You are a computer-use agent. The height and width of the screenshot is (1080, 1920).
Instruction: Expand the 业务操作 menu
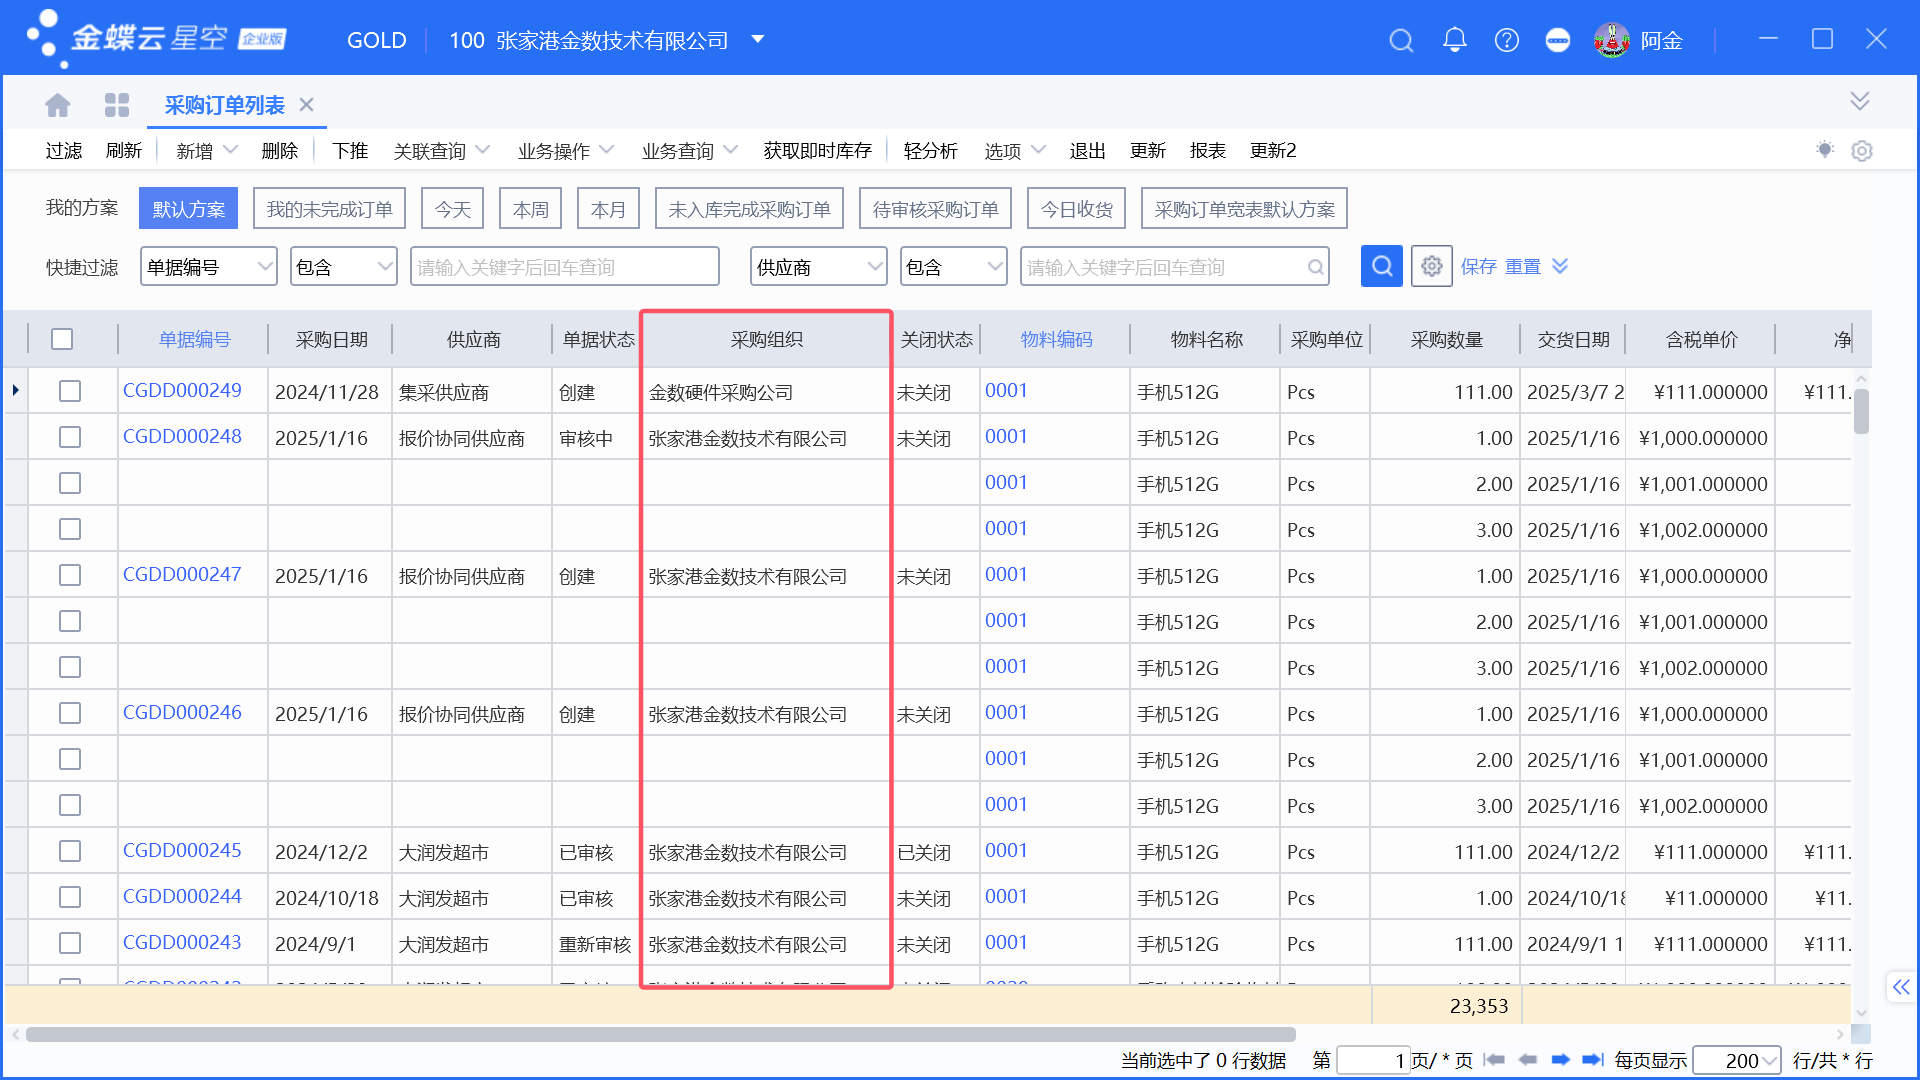pyautogui.click(x=565, y=150)
